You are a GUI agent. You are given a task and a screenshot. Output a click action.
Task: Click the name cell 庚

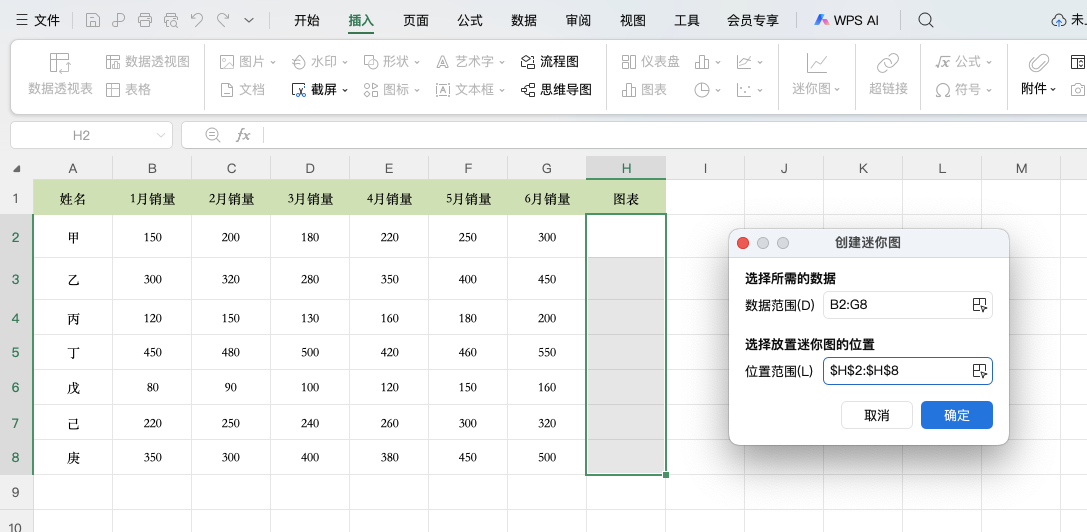tap(73, 457)
